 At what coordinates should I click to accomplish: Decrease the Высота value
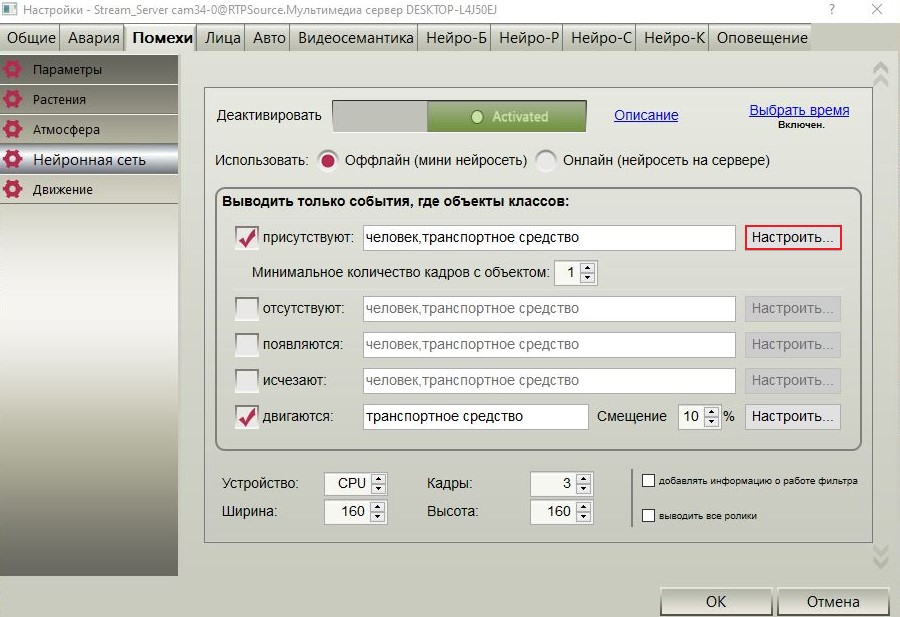tap(583, 517)
